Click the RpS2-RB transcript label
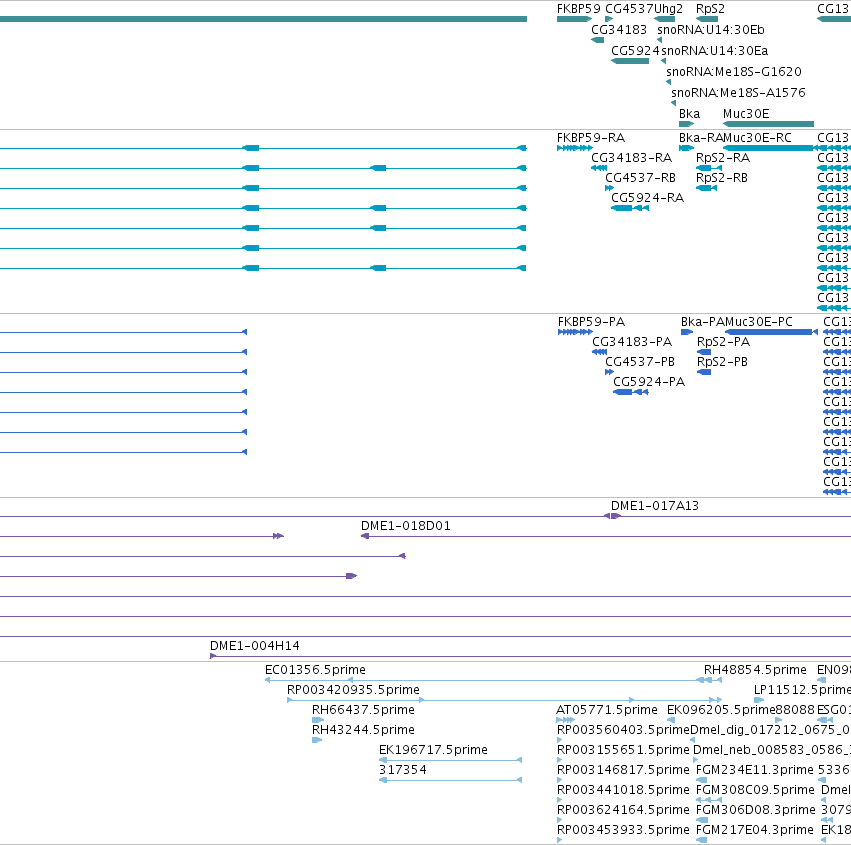This screenshot has height=845, width=851. [x=721, y=178]
